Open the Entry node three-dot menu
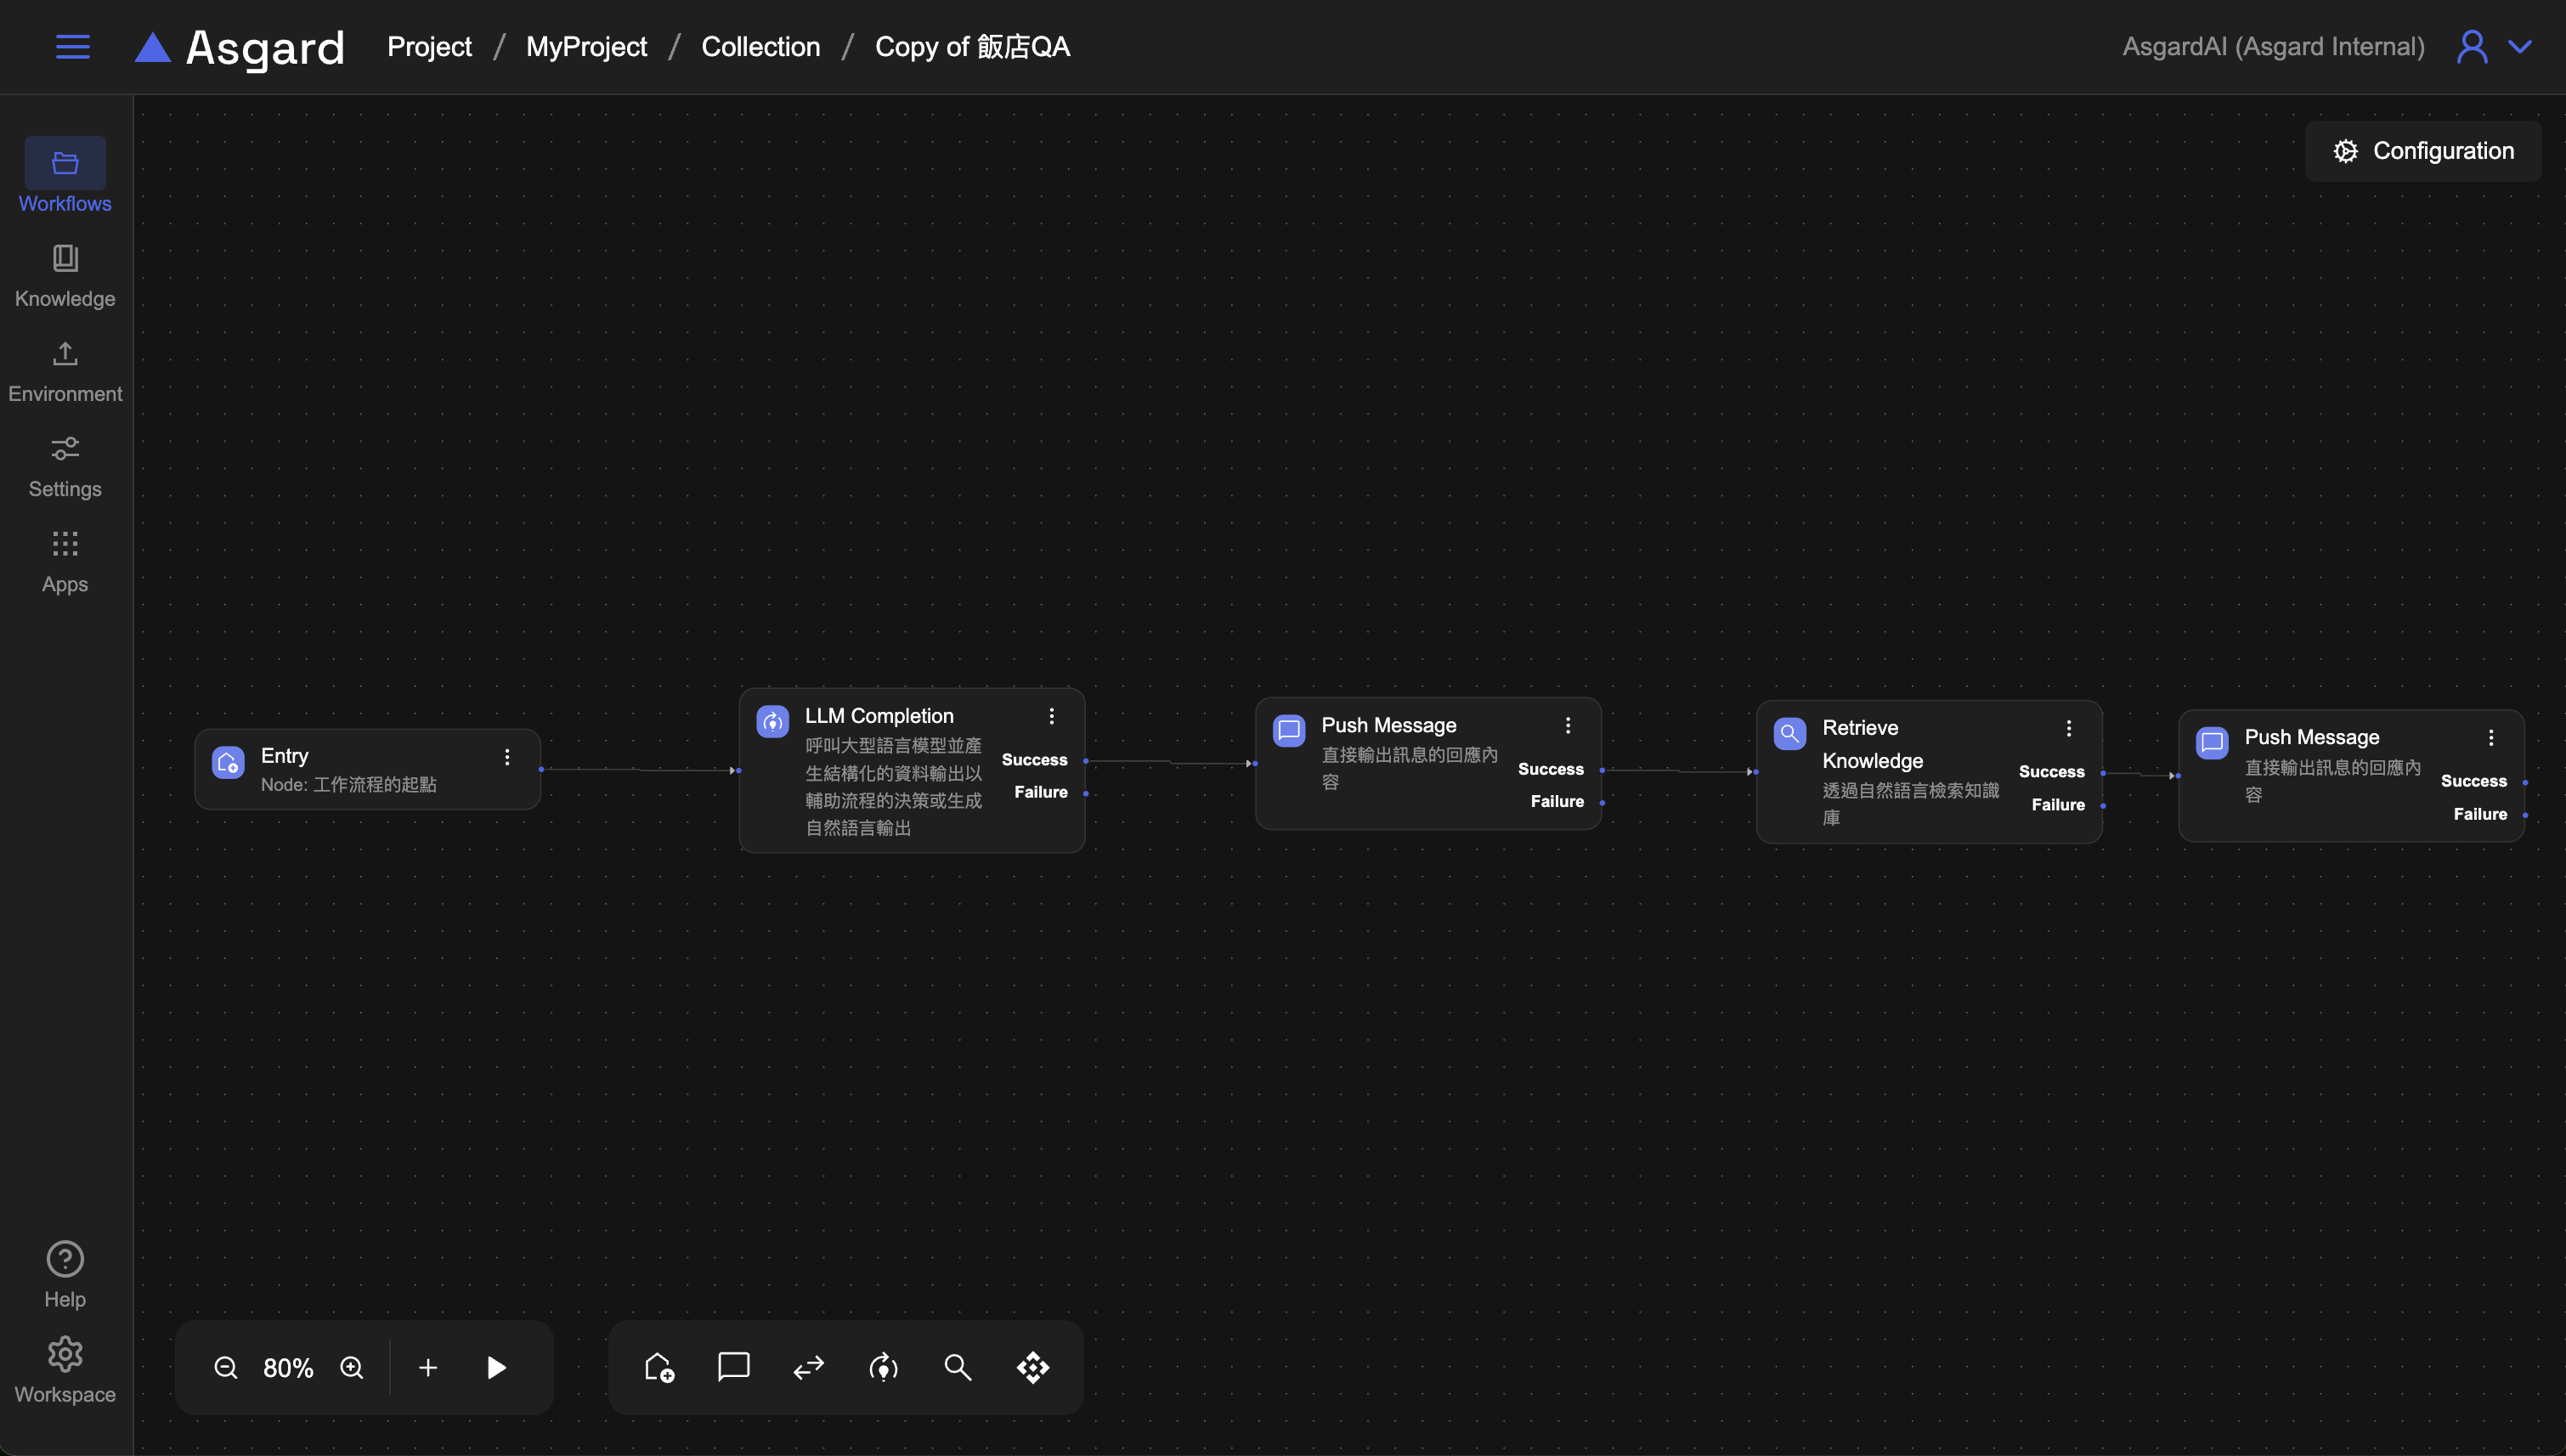This screenshot has width=2566, height=1456. click(507, 757)
